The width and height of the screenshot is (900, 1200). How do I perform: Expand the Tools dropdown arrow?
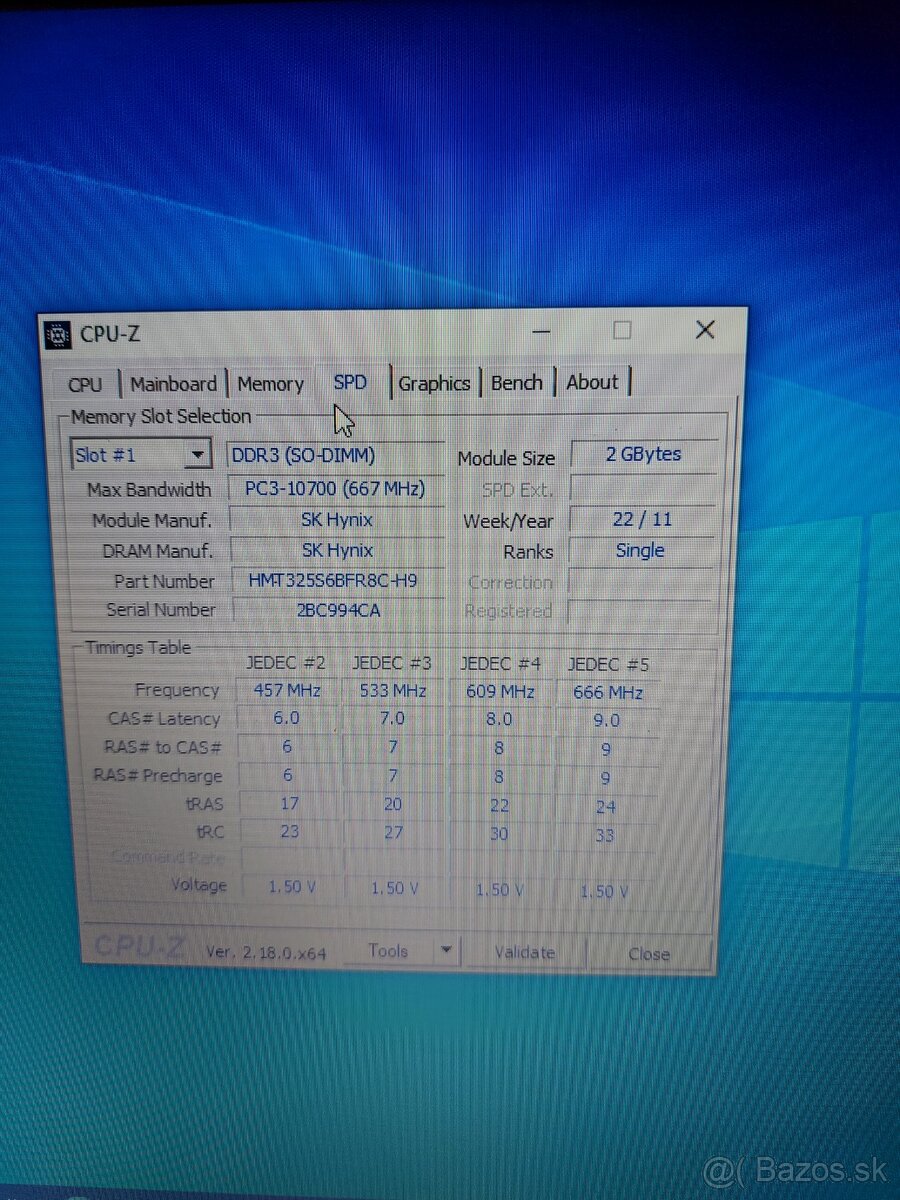[x=447, y=951]
